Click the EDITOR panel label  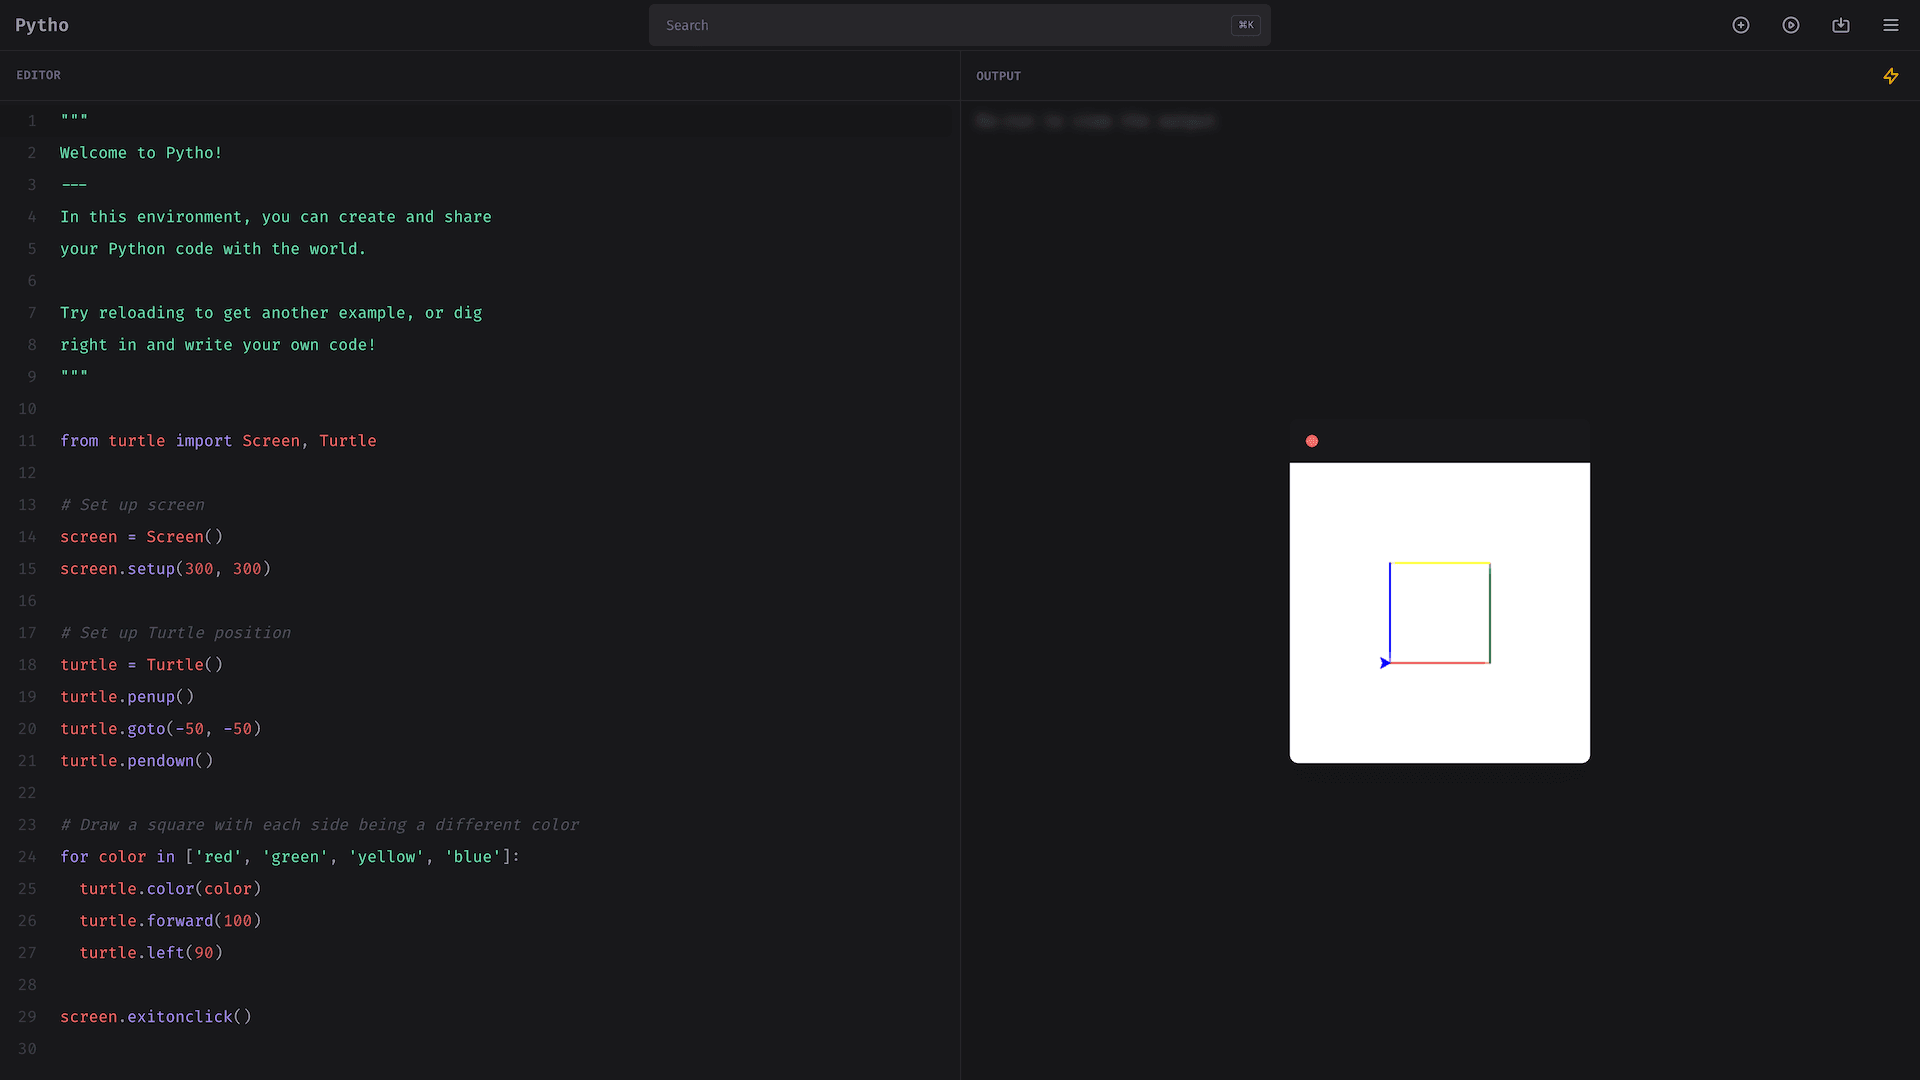(38, 75)
